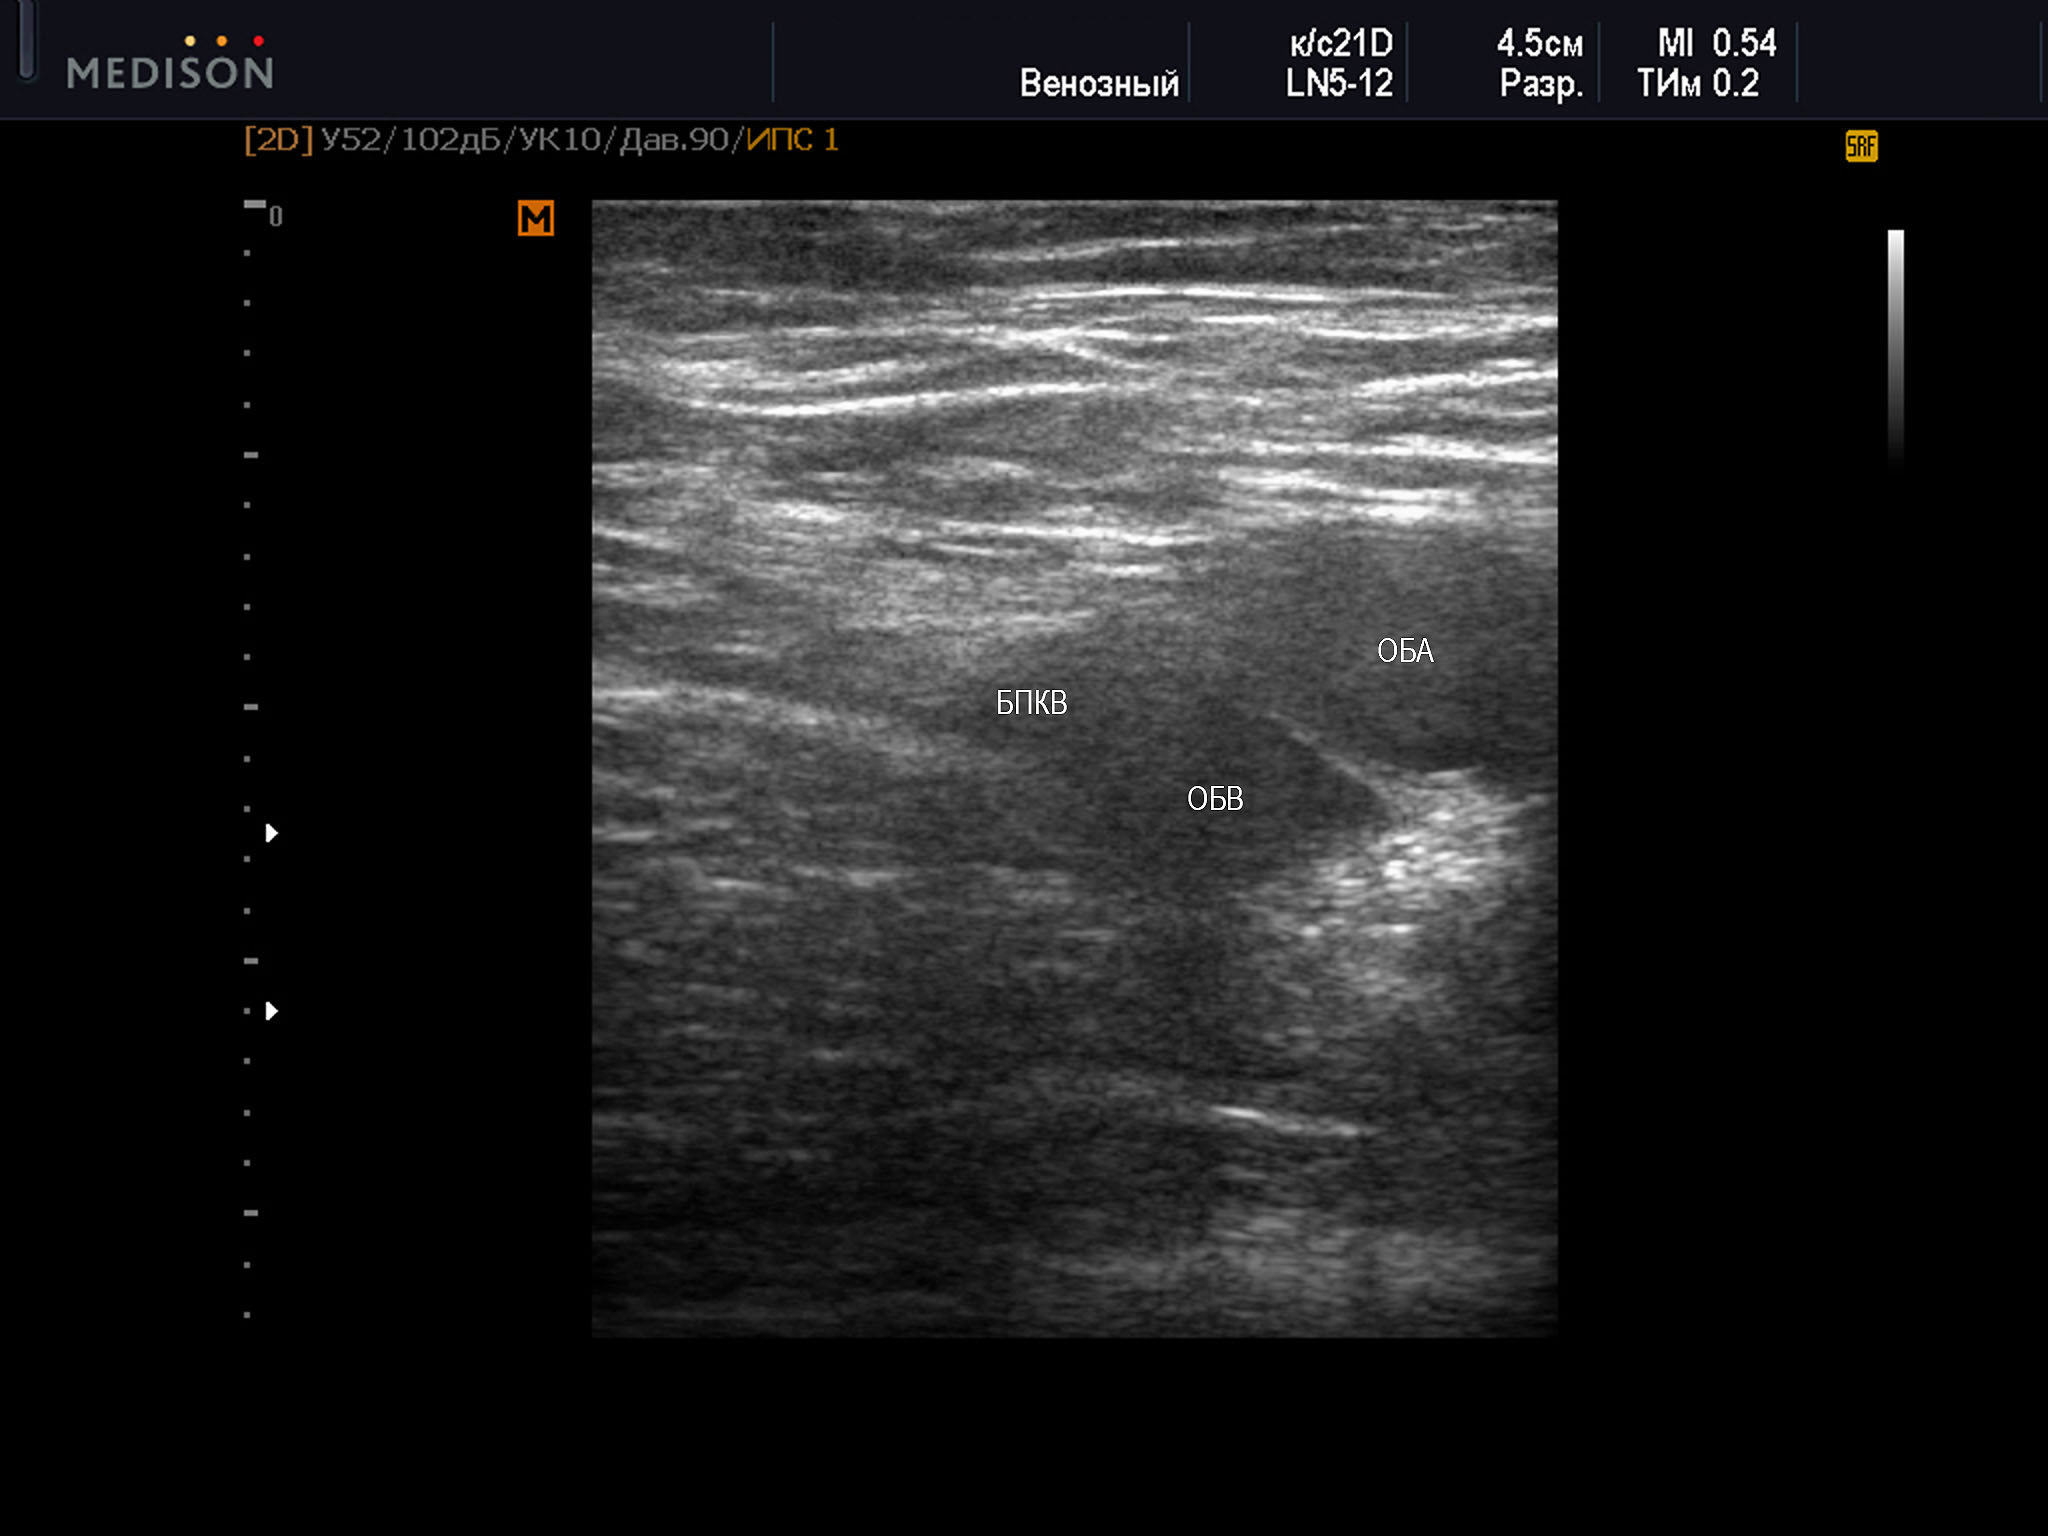Click the БПКВ annotation label
The height and width of the screenshot is (1536, 2048).
click(x=1031, y=703)
